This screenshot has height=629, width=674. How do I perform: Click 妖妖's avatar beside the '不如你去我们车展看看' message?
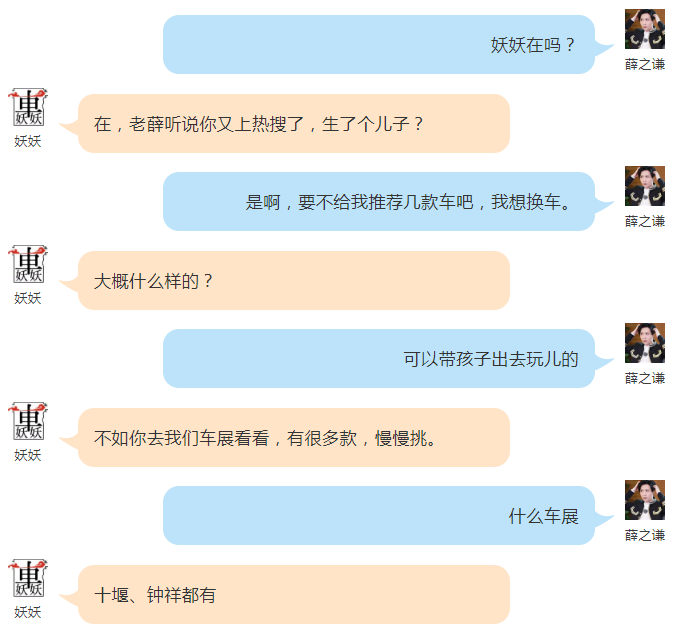(28, 421)
